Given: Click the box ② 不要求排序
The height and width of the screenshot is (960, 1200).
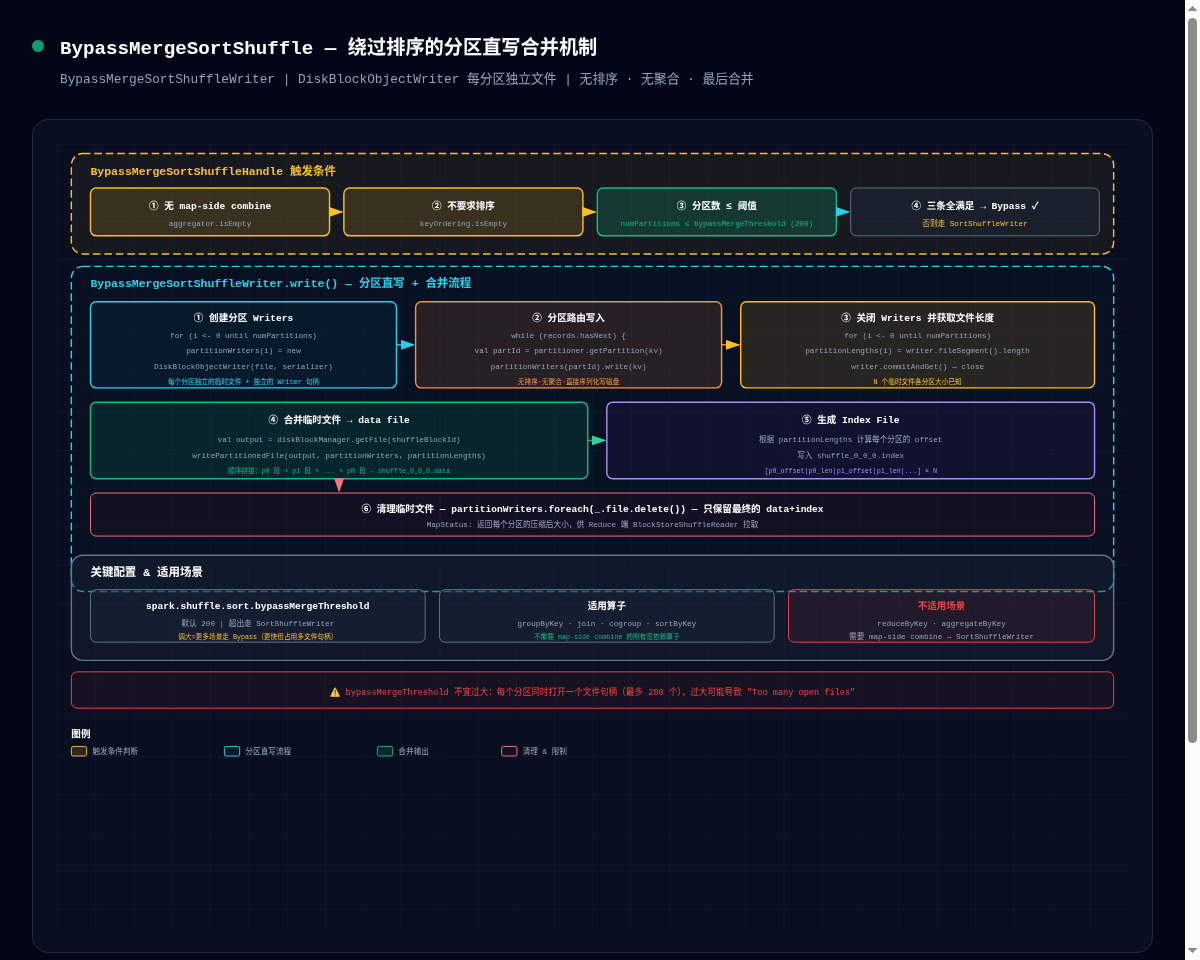Looking at the screenshot, I should click(463, 212).
